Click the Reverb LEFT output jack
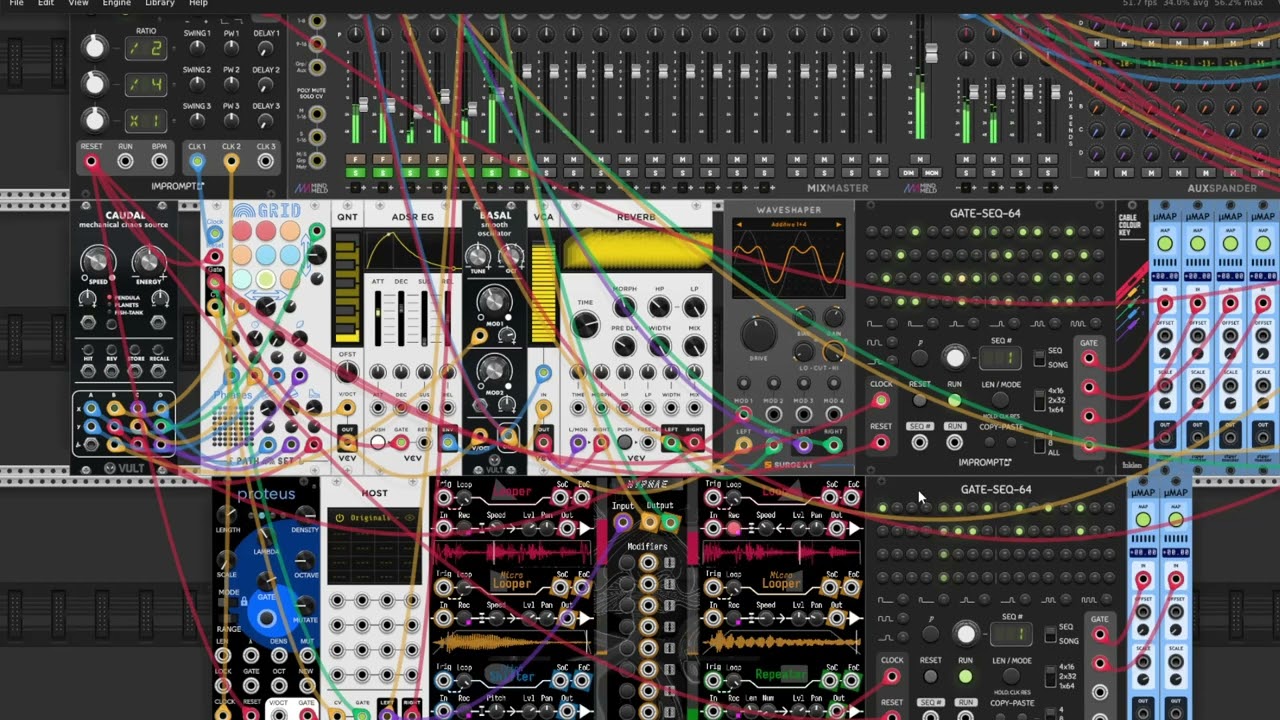 point(671,442)
